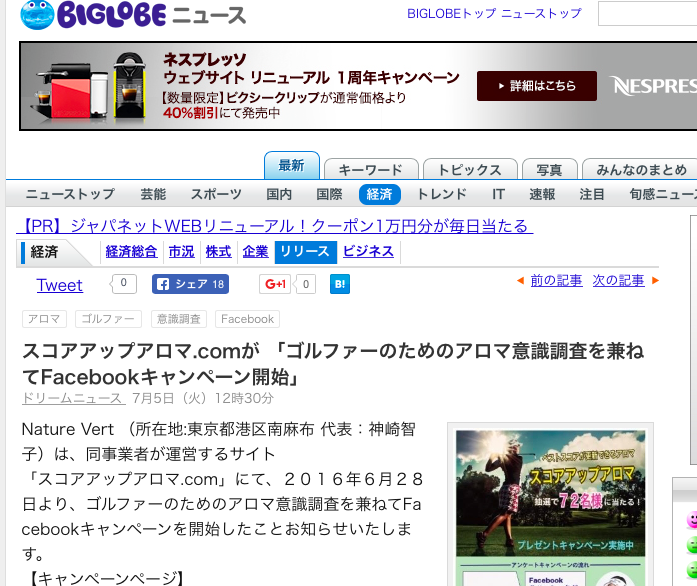Screen dimensions: 697x586
Task: Switch to the トピックス tab
Action: (470, 169)
